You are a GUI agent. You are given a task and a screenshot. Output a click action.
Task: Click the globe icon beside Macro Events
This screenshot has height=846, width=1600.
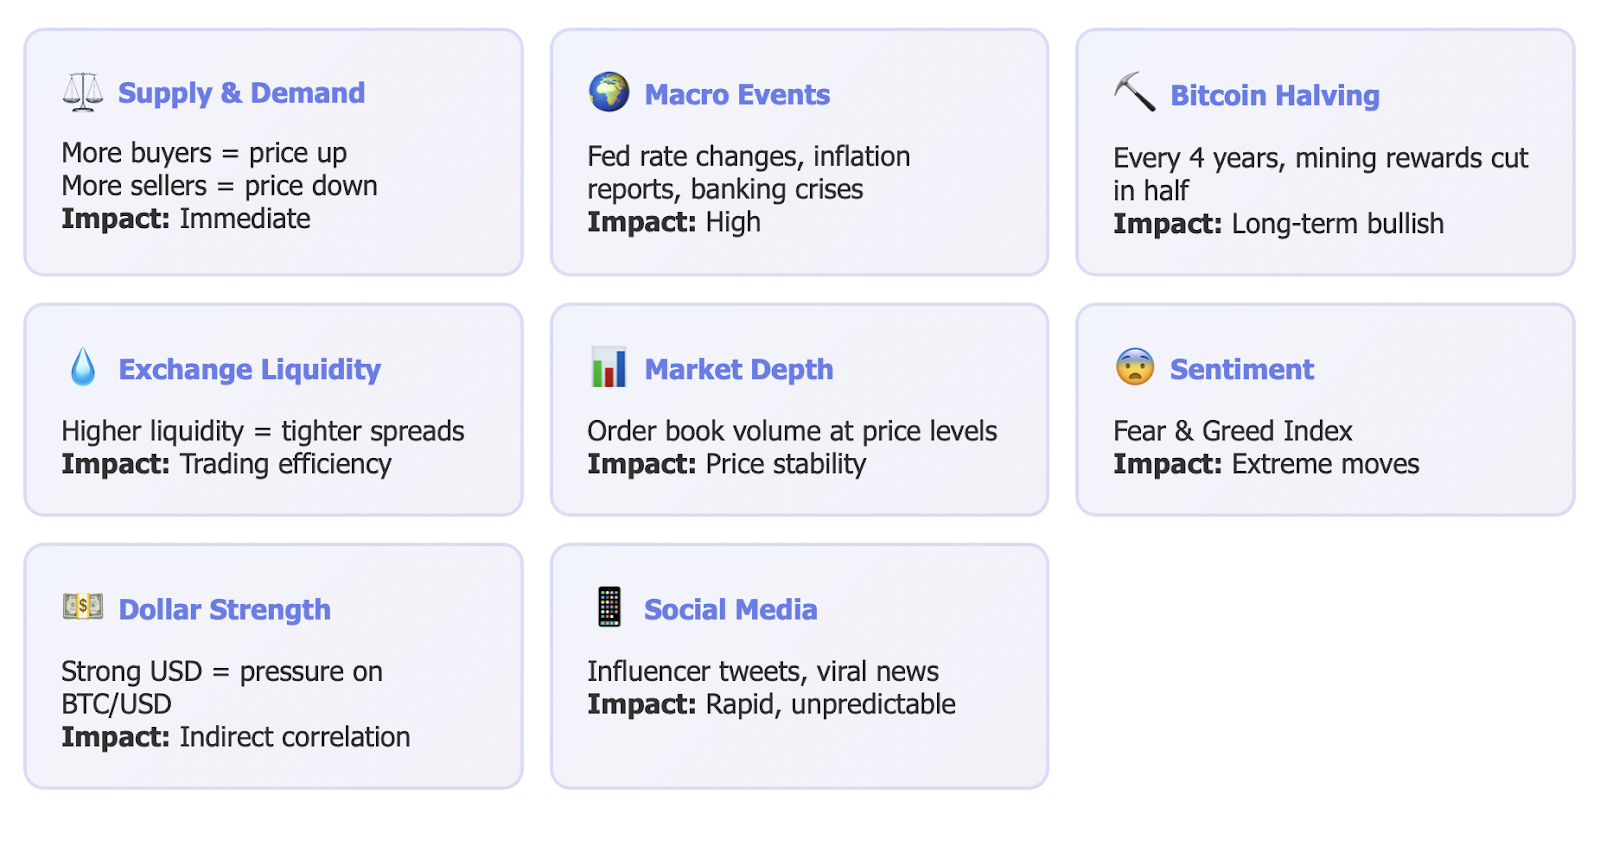609,92
